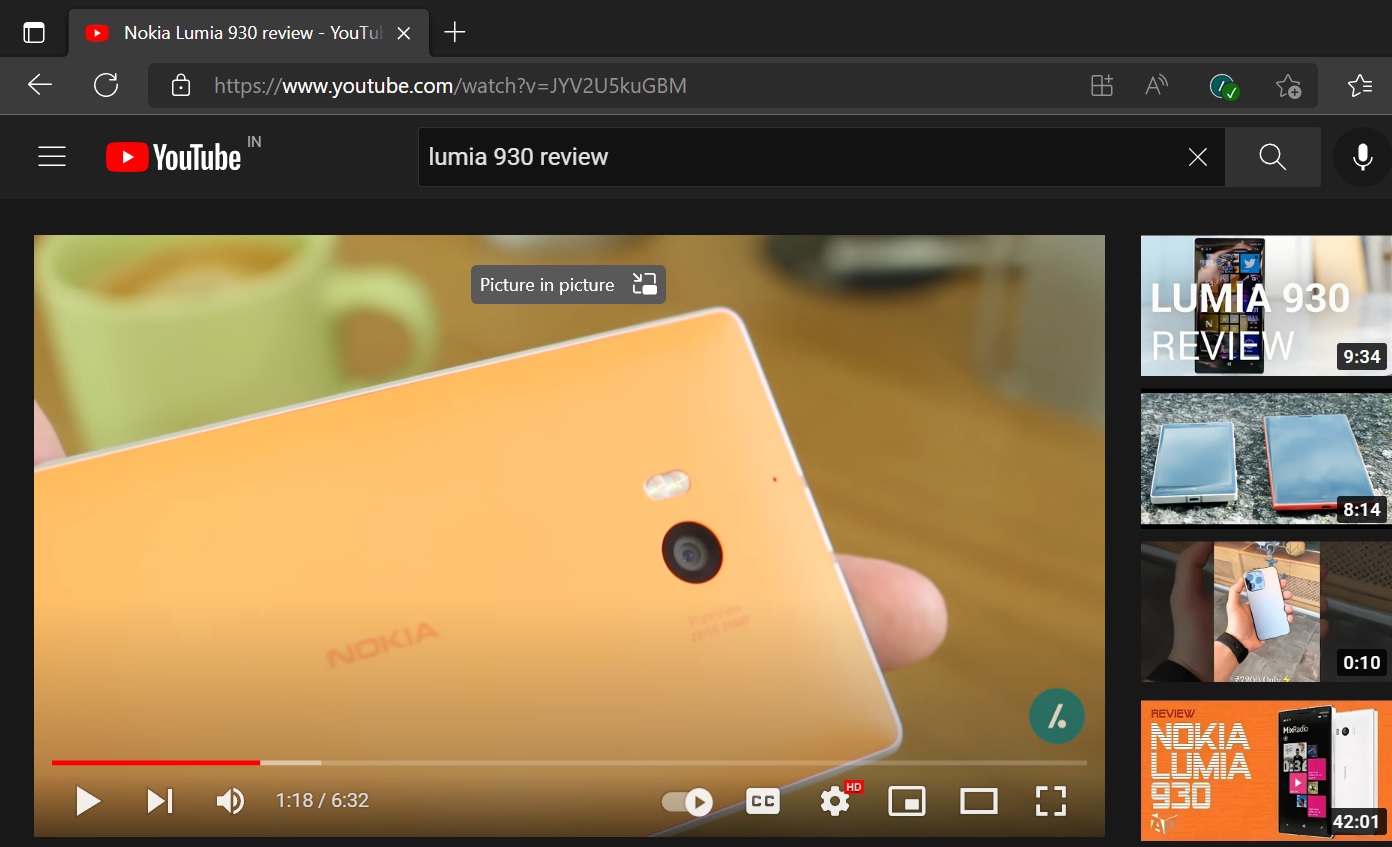Go back to the previous page
Screen dimensions: 1392x847
[40, 85]
